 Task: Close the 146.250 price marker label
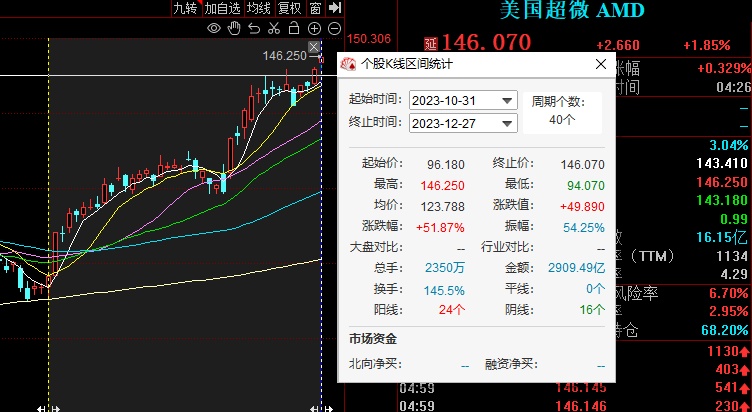pos(314,47)
